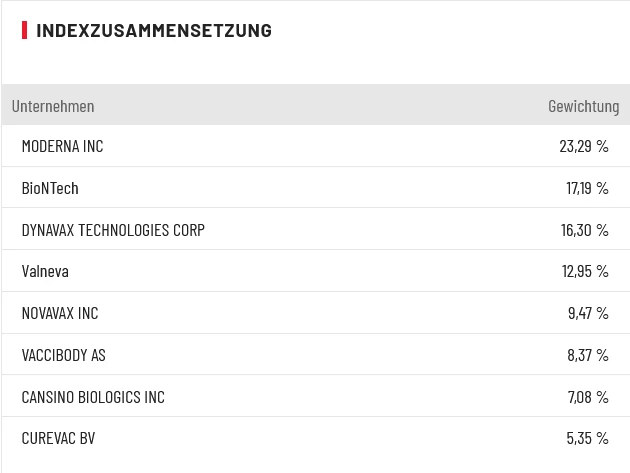Viewport: 630px width, 473px height.
Task: Click the 12,95 % weighting value
Action: click(x=585, y=271)
